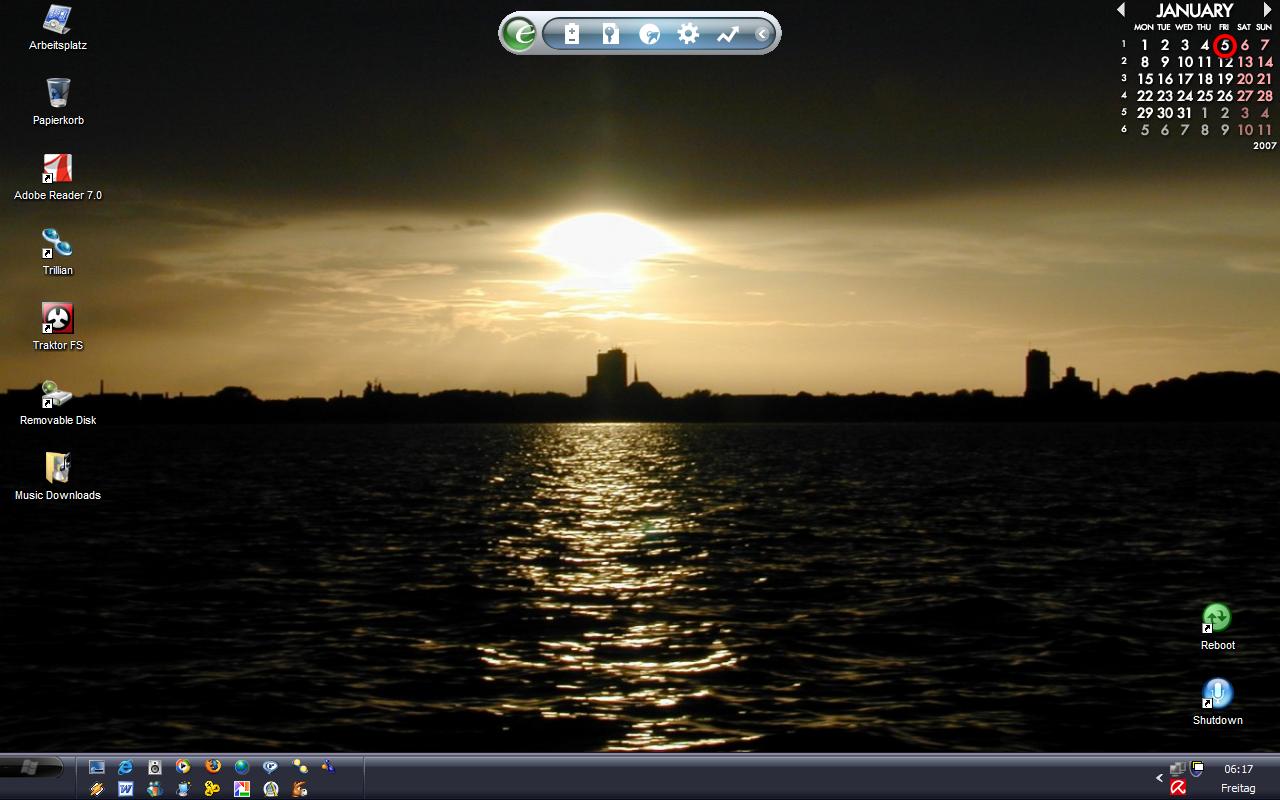Select the Traktor FS shortcut
This screenshot has width=1280, height=800.
point(57,319)
